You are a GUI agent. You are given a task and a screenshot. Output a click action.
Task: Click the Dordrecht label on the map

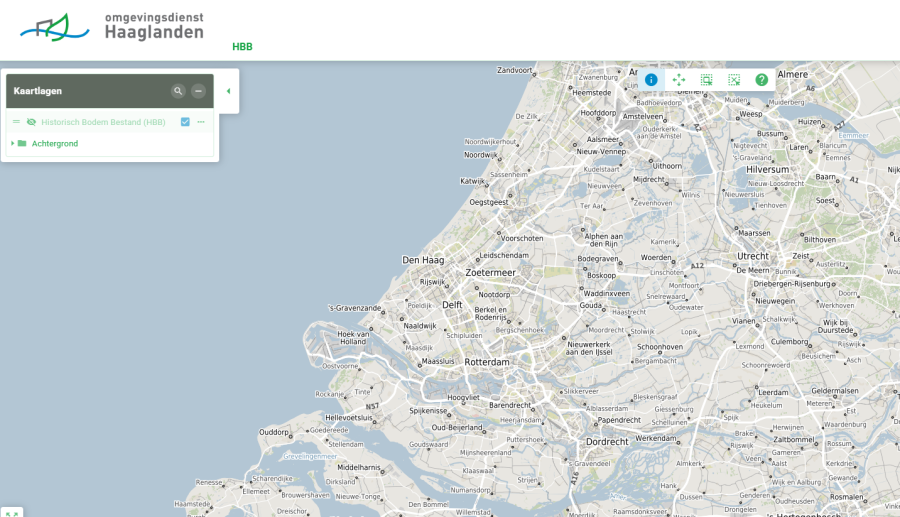607,442
